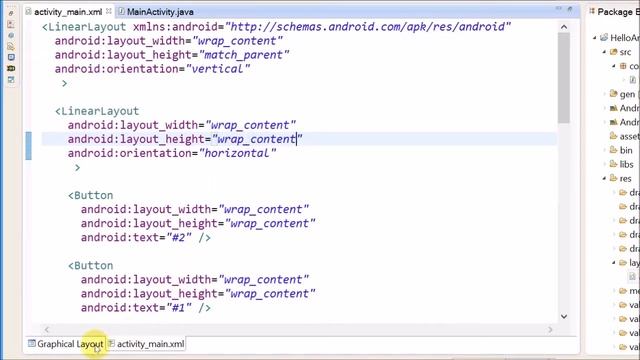Select the Java file under the src package
This screenshot has width=640, height=360.
(x=633, y=80)
